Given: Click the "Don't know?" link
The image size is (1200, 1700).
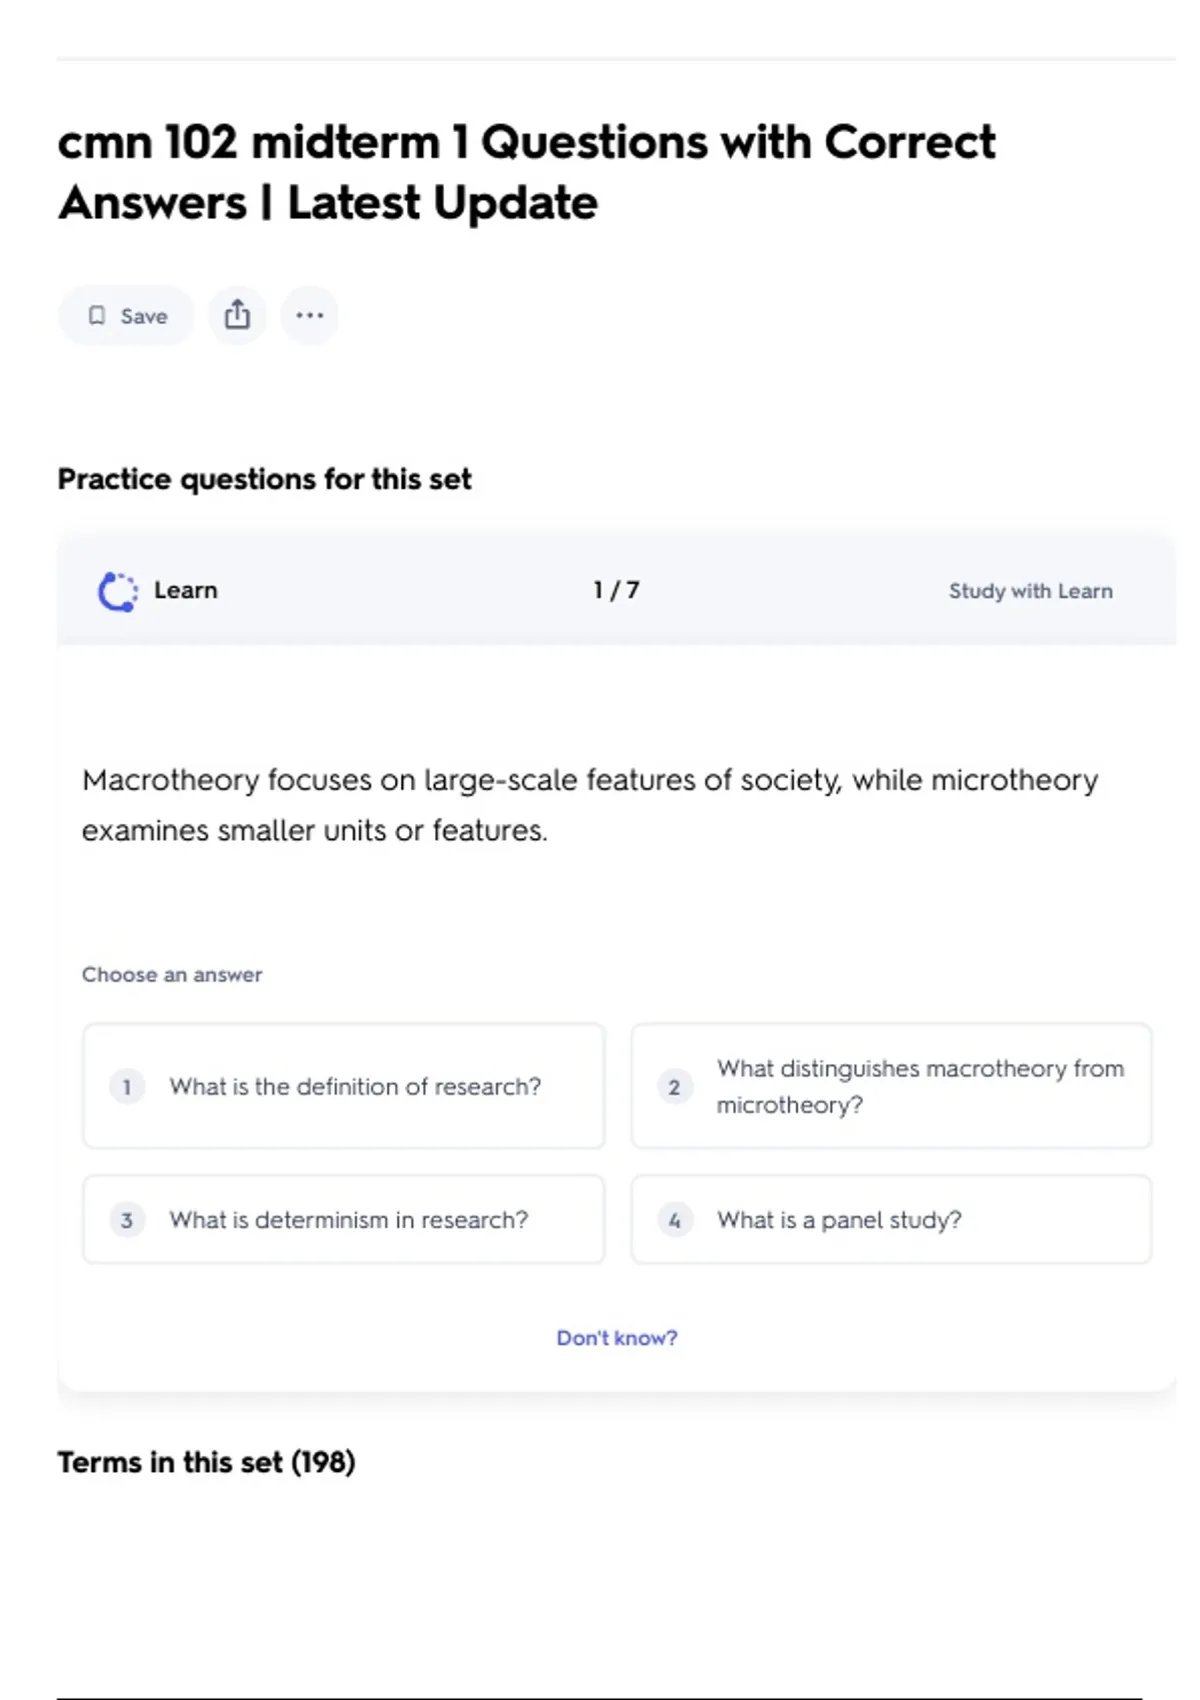Looking at the screenshot, I should click(617, 1338).
